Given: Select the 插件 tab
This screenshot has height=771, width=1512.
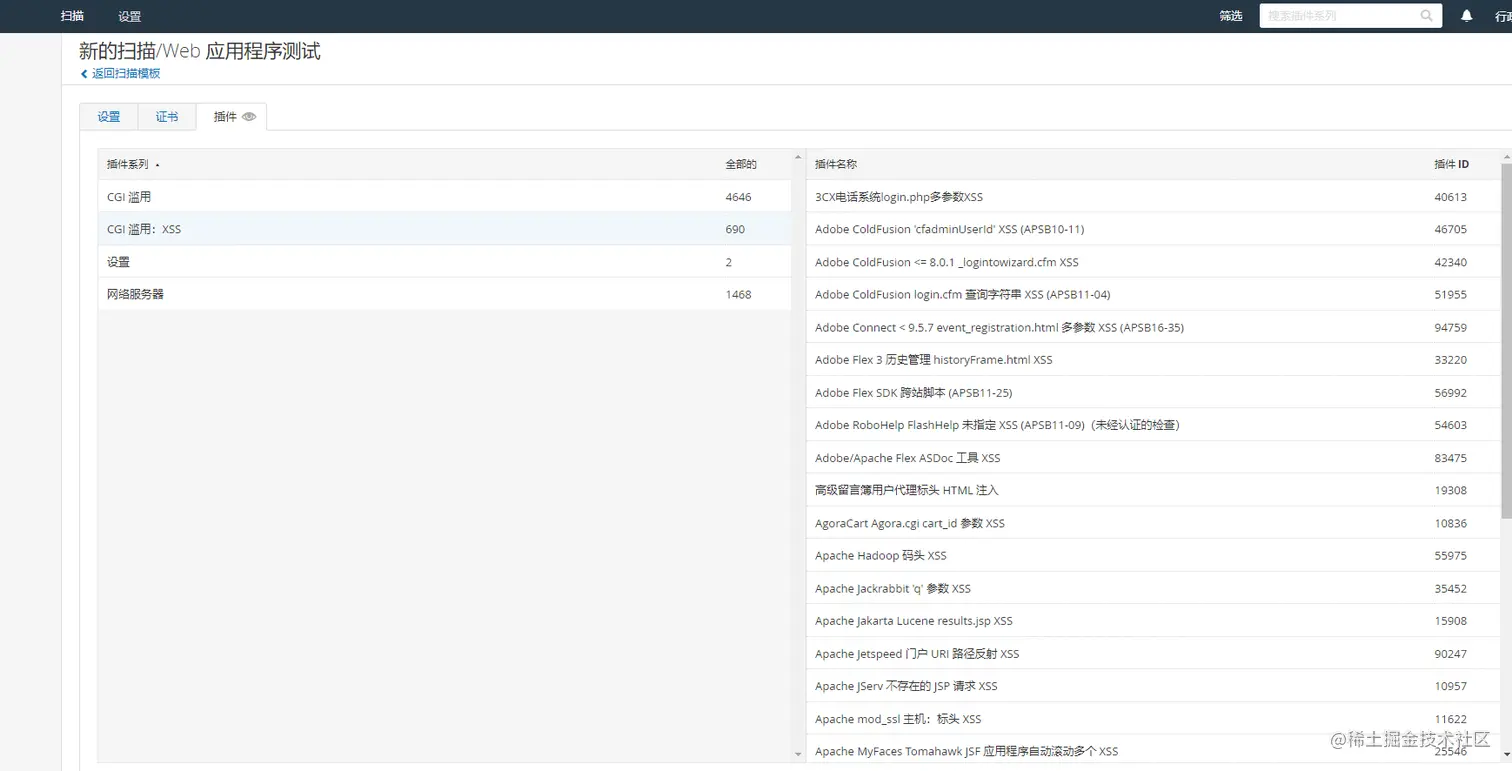Looking at the screenshot, I should pyautogui.click(x=231, y=117).
